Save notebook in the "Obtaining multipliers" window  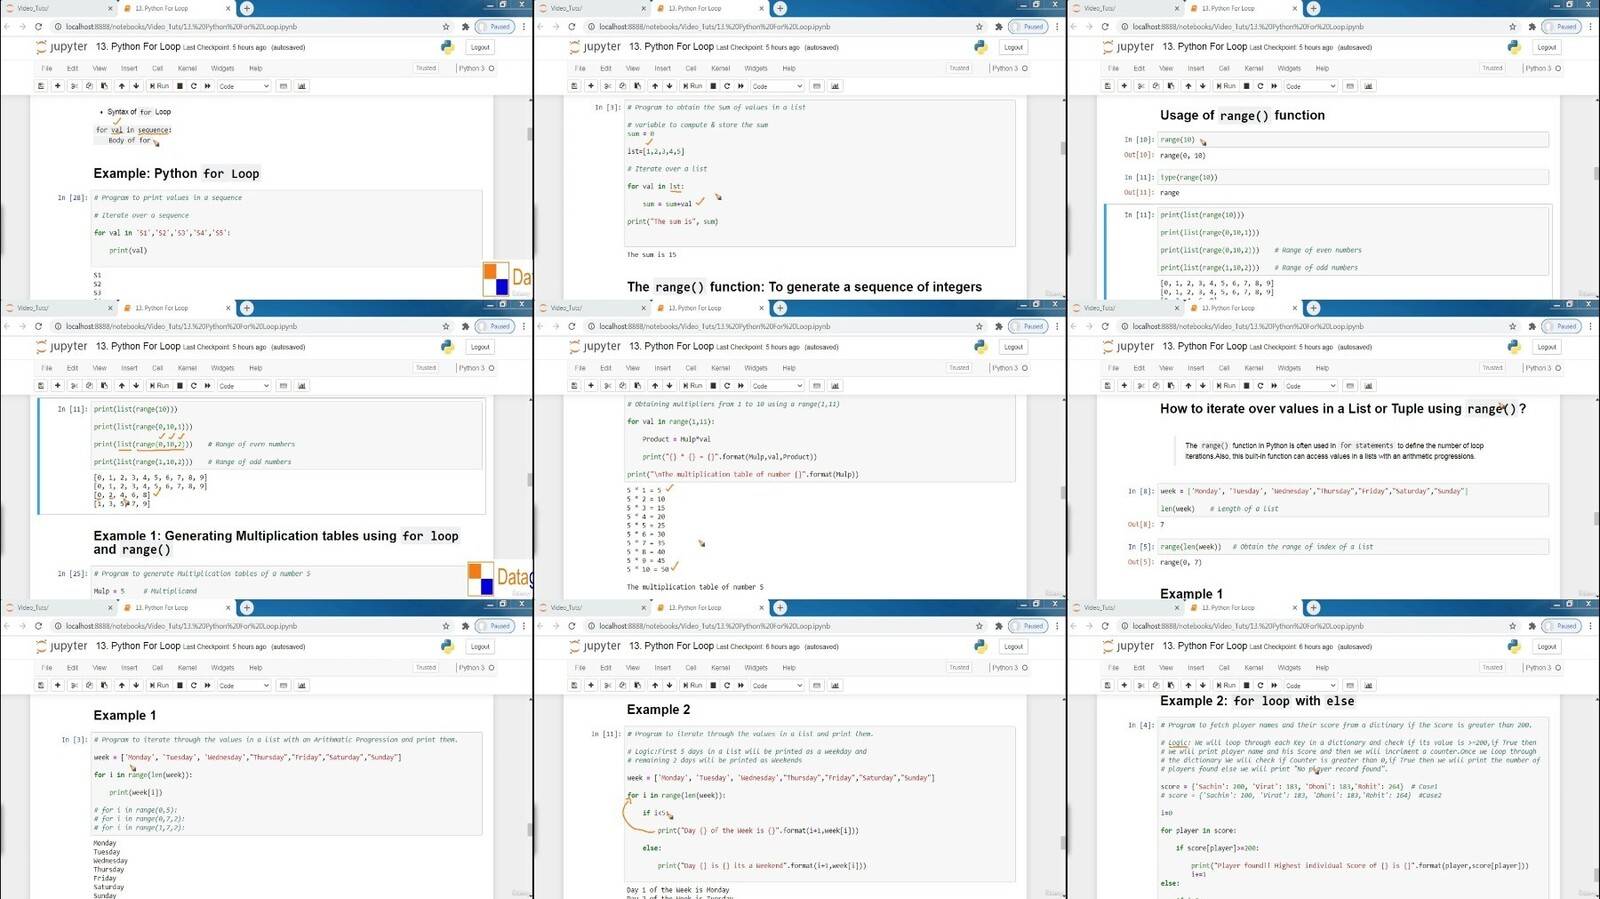tap(574, 386)
